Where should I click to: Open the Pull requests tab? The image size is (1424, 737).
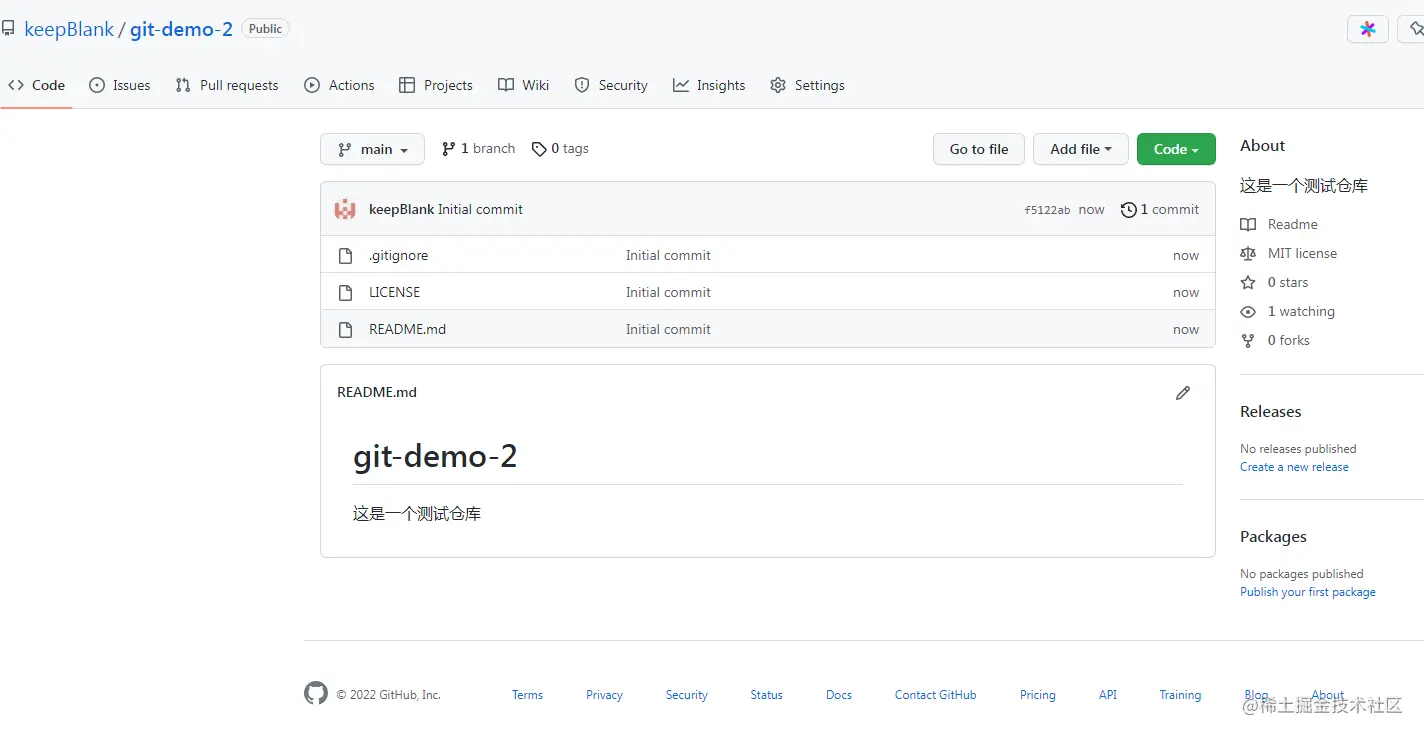[227, 85]
